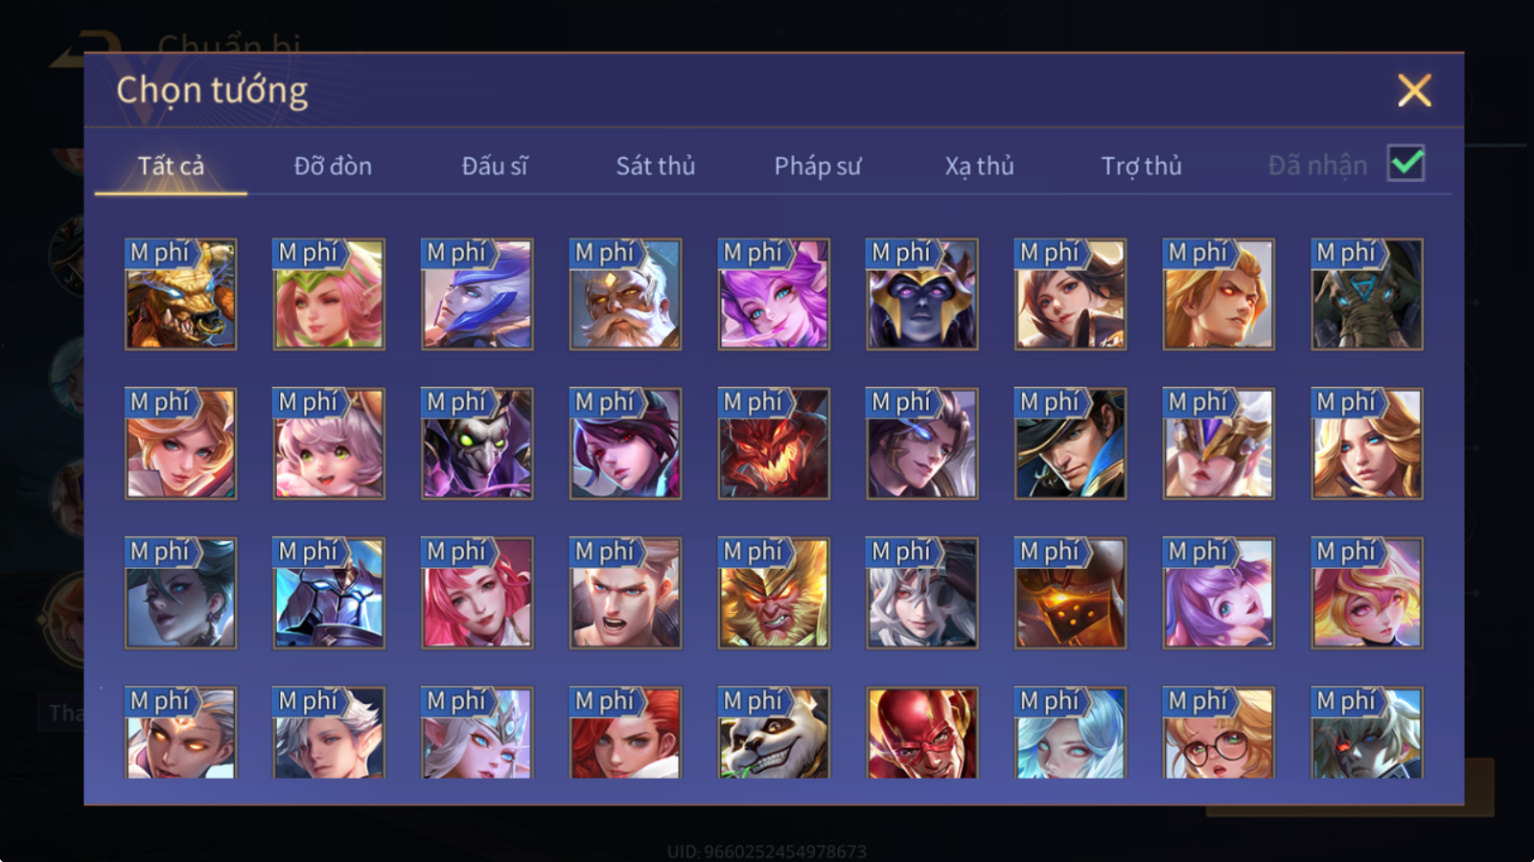Pick the golden monkey king hero
Viewport: 1534px width, 862px height.
point(774,593)
